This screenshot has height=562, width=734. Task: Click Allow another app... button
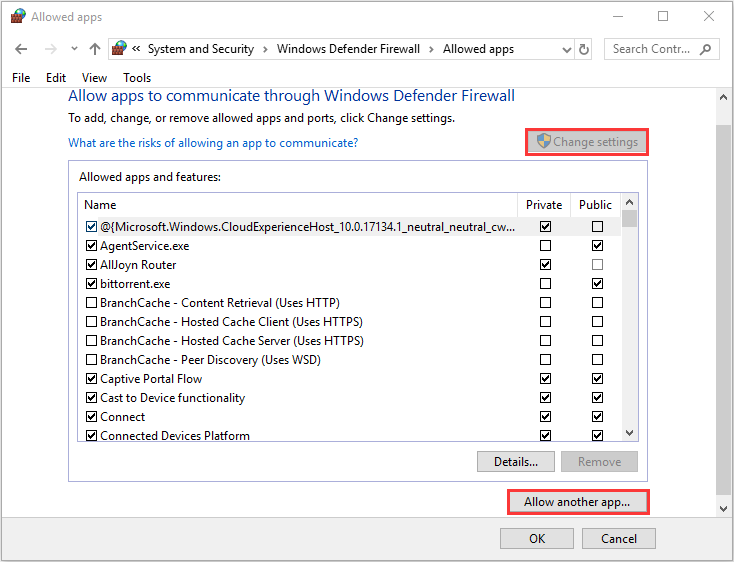[578, 502]
